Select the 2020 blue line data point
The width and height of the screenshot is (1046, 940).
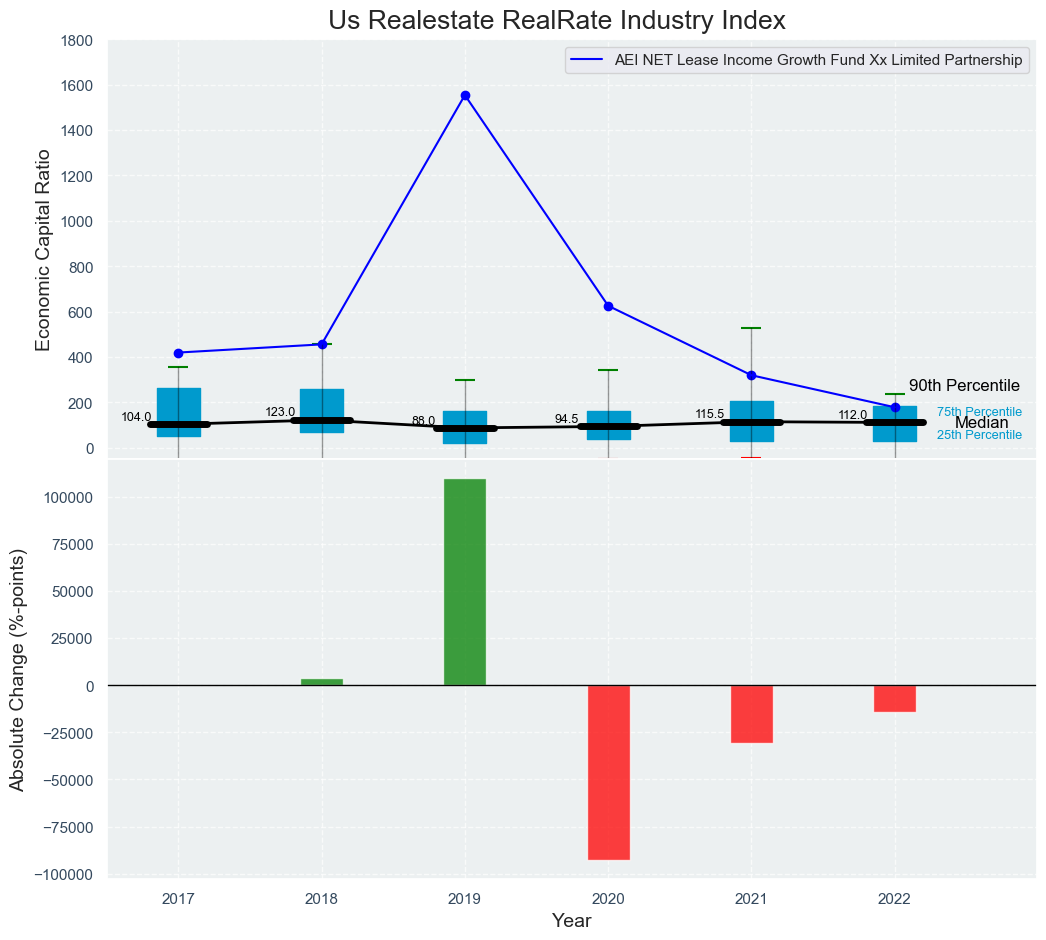(608, 306)
